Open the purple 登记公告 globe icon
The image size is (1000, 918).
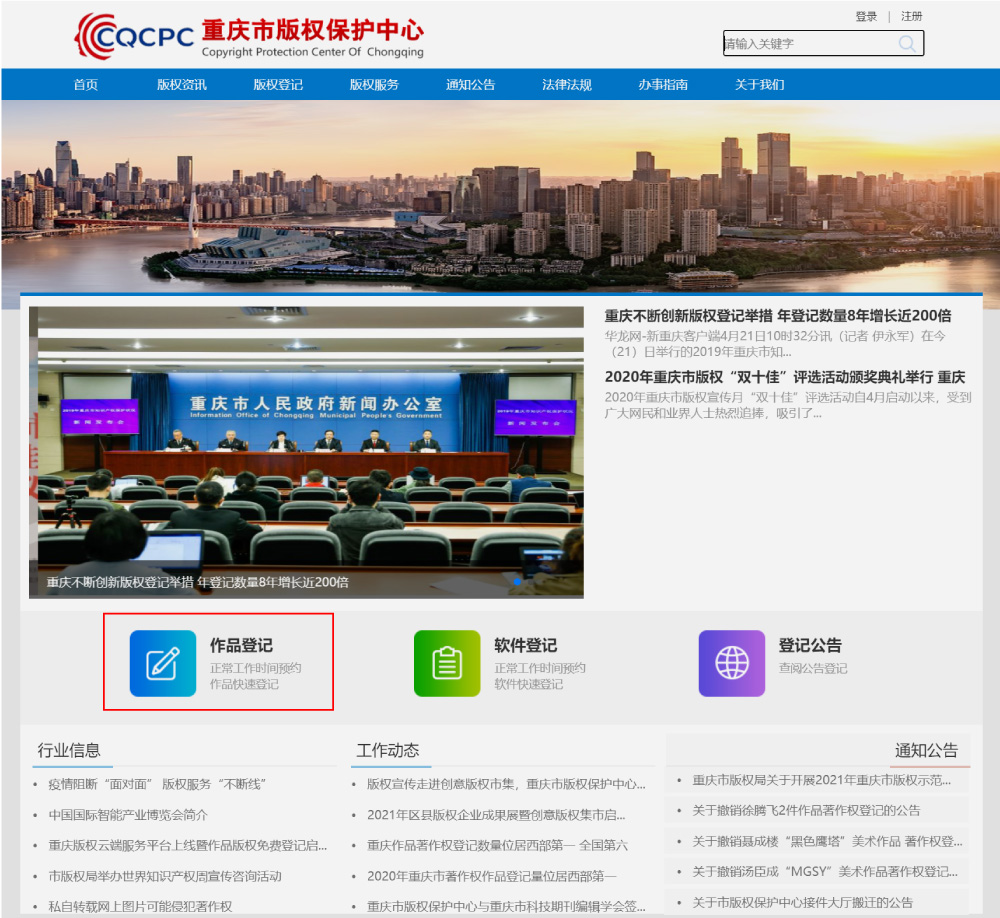(731, 663)
